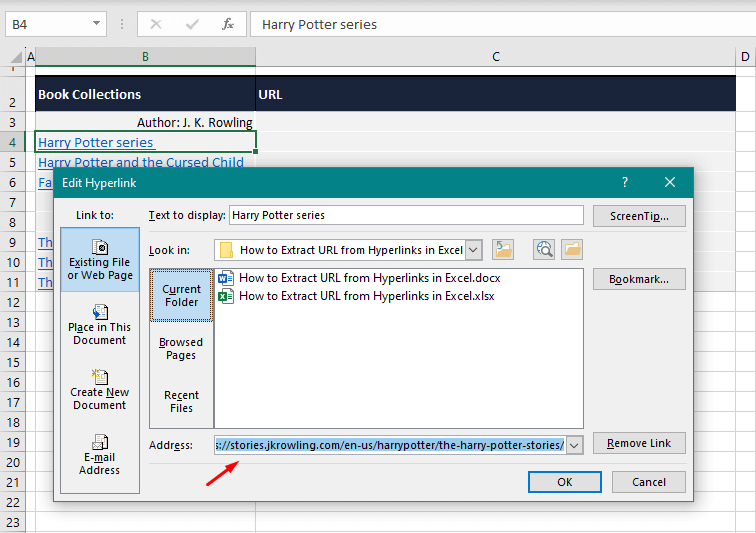This screenshot has height=533, width=756.
Task: Open Browse the Web search icon
Action: (x=544, y=249)
